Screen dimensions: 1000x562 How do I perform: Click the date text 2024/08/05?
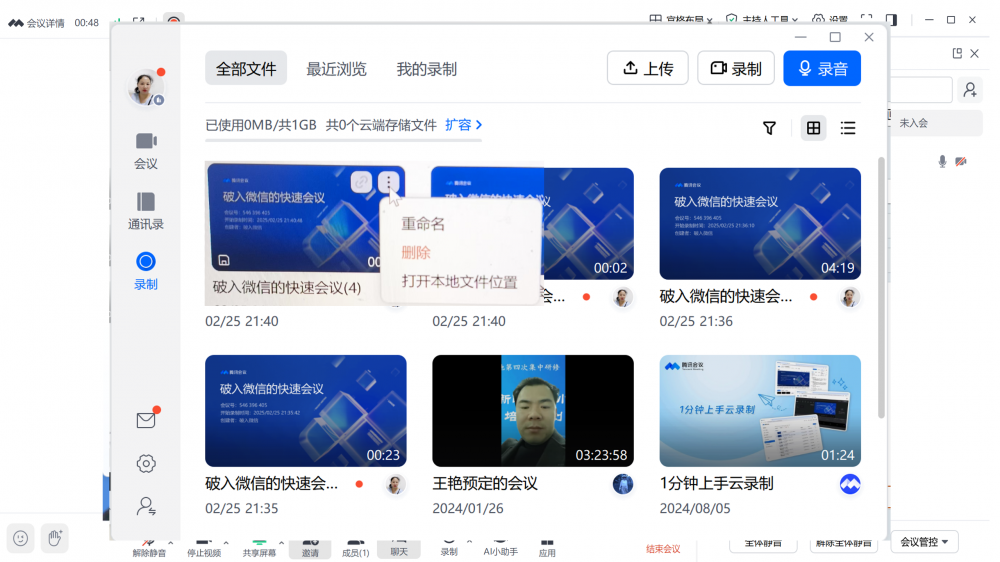tap(695, 508)
